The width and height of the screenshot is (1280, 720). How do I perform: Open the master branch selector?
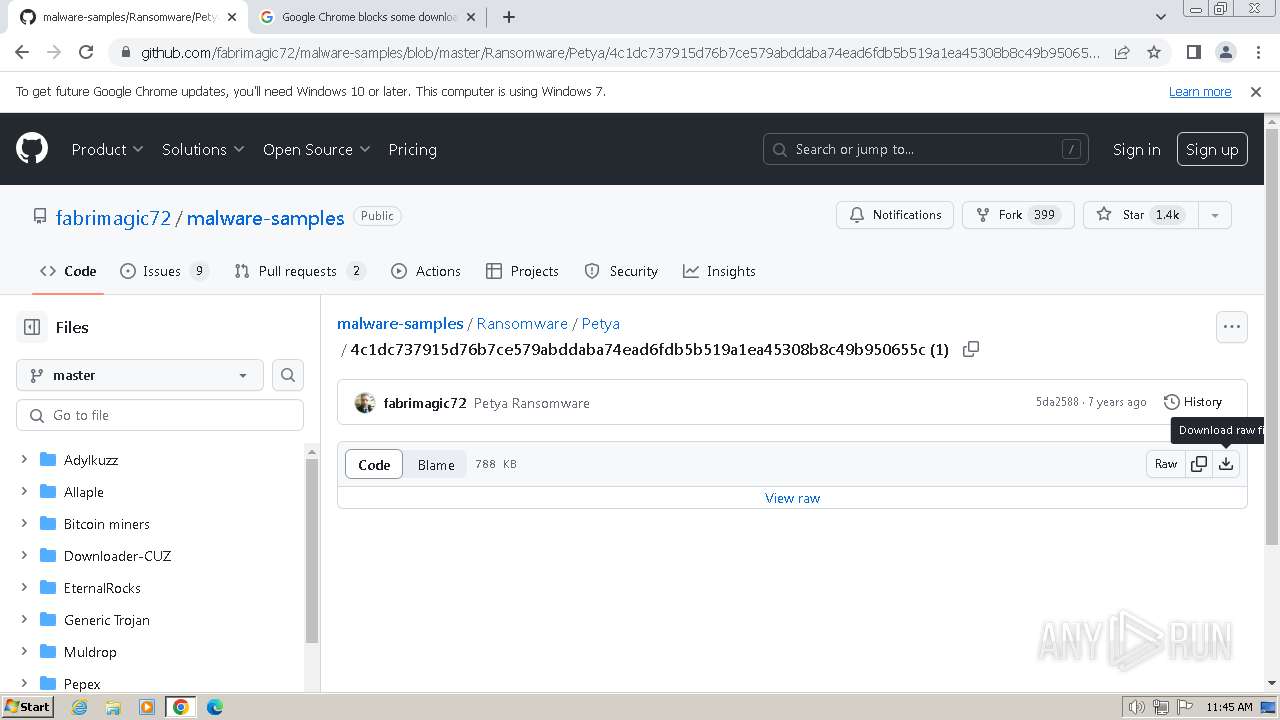point(140,375)
